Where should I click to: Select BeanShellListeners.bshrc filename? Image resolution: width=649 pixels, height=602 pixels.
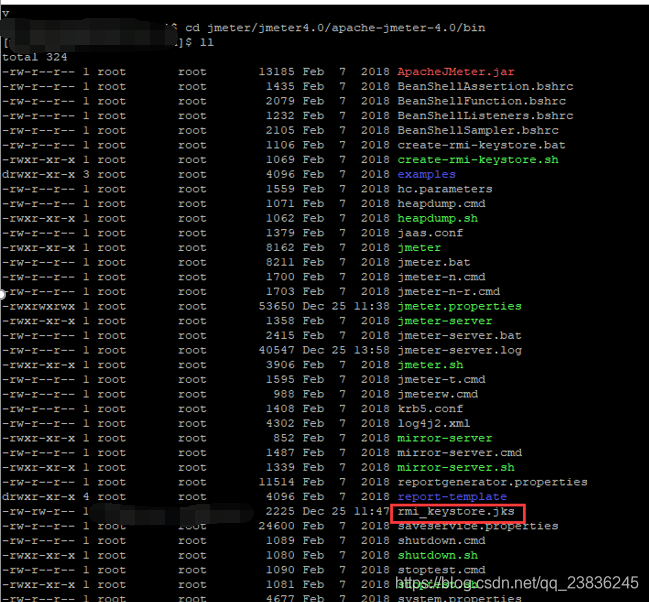(x=485, y=116)
